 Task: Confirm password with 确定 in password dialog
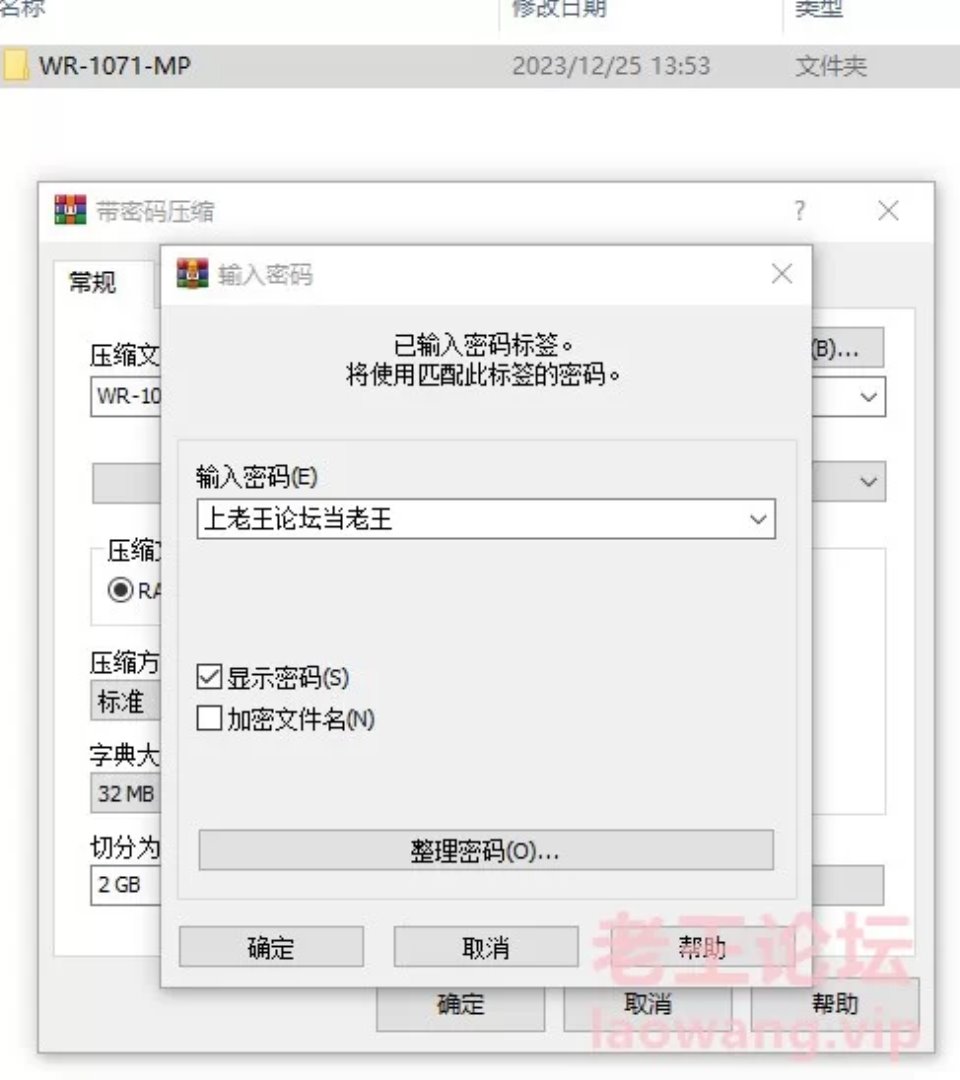(x=271, y=947)
